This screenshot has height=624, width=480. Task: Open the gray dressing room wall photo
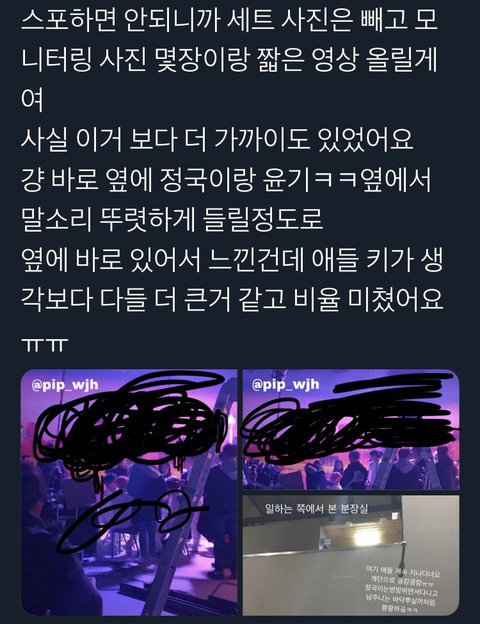pyautogui.click(x=351, y=555)
